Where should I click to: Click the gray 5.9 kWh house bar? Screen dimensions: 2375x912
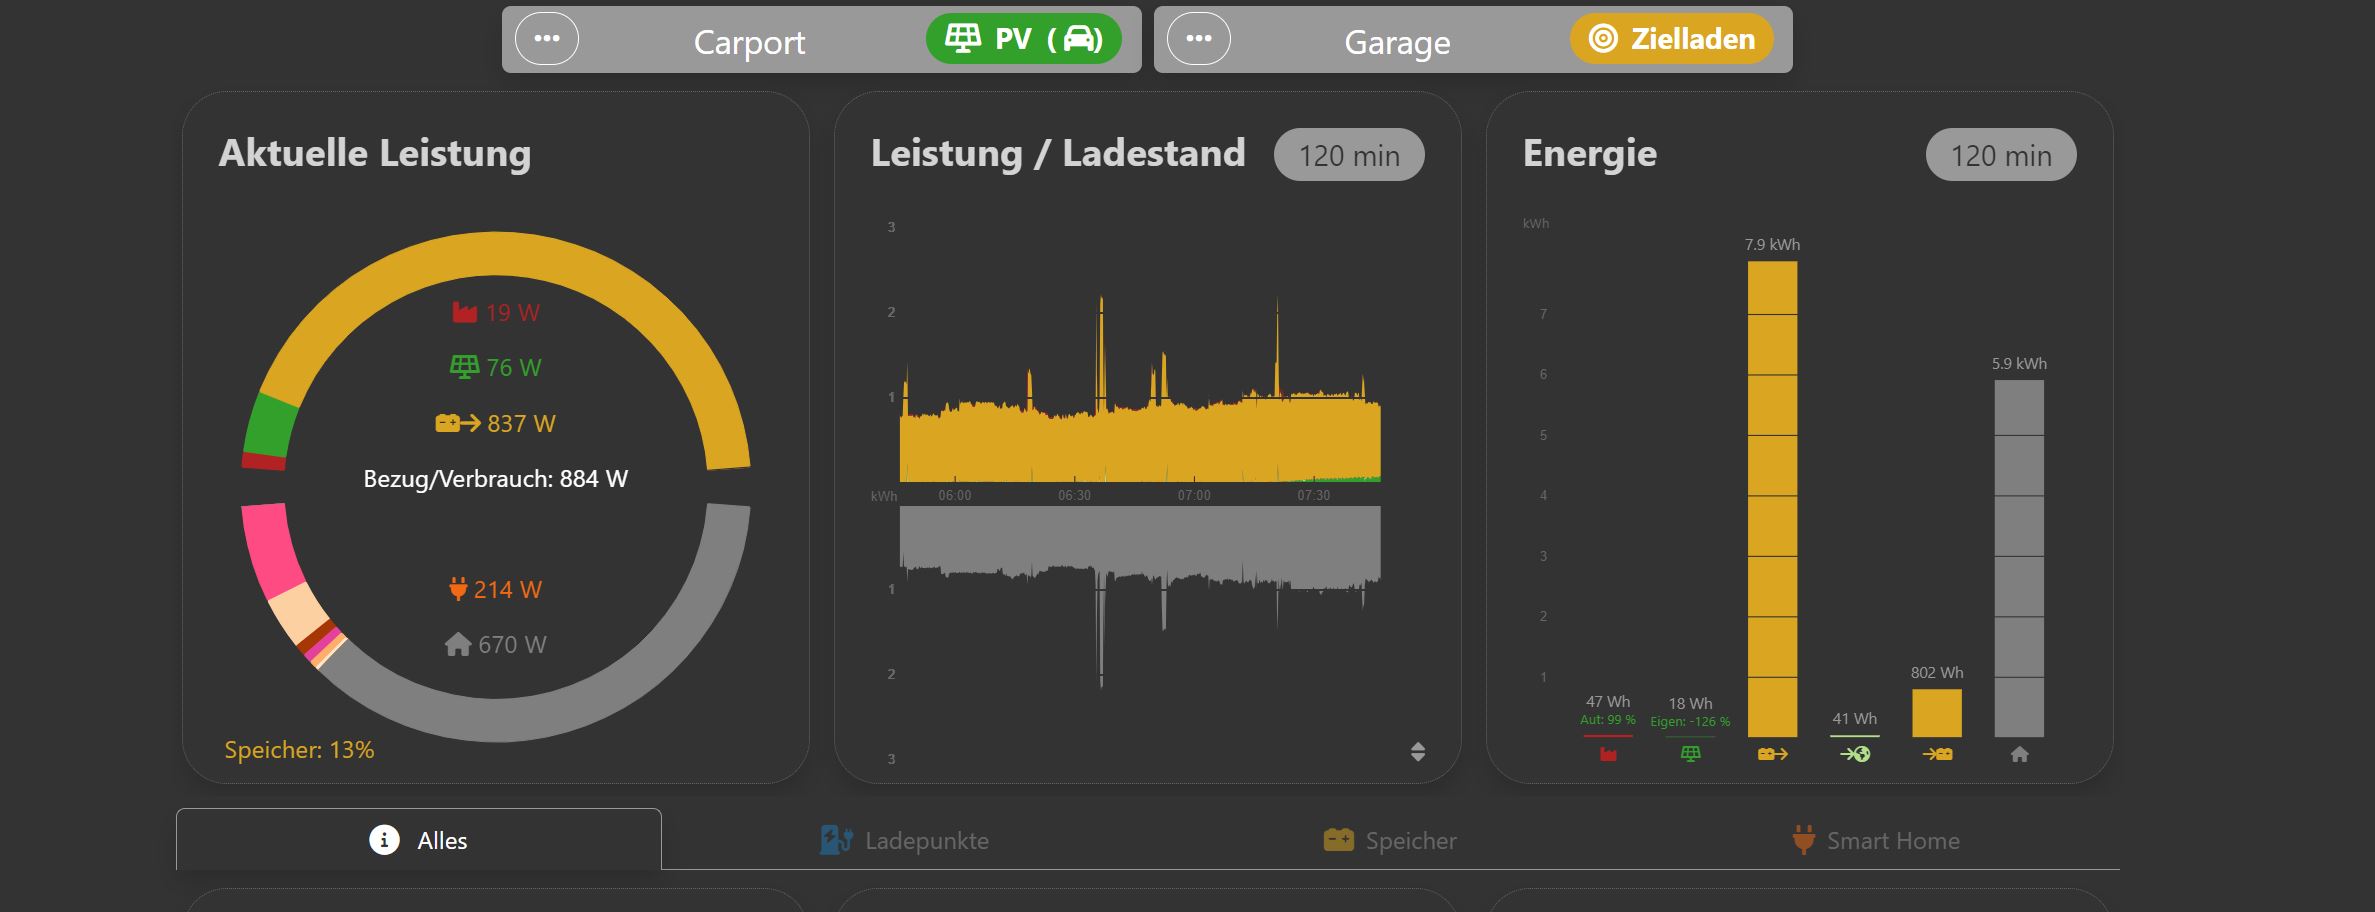tap(2019, 558)
